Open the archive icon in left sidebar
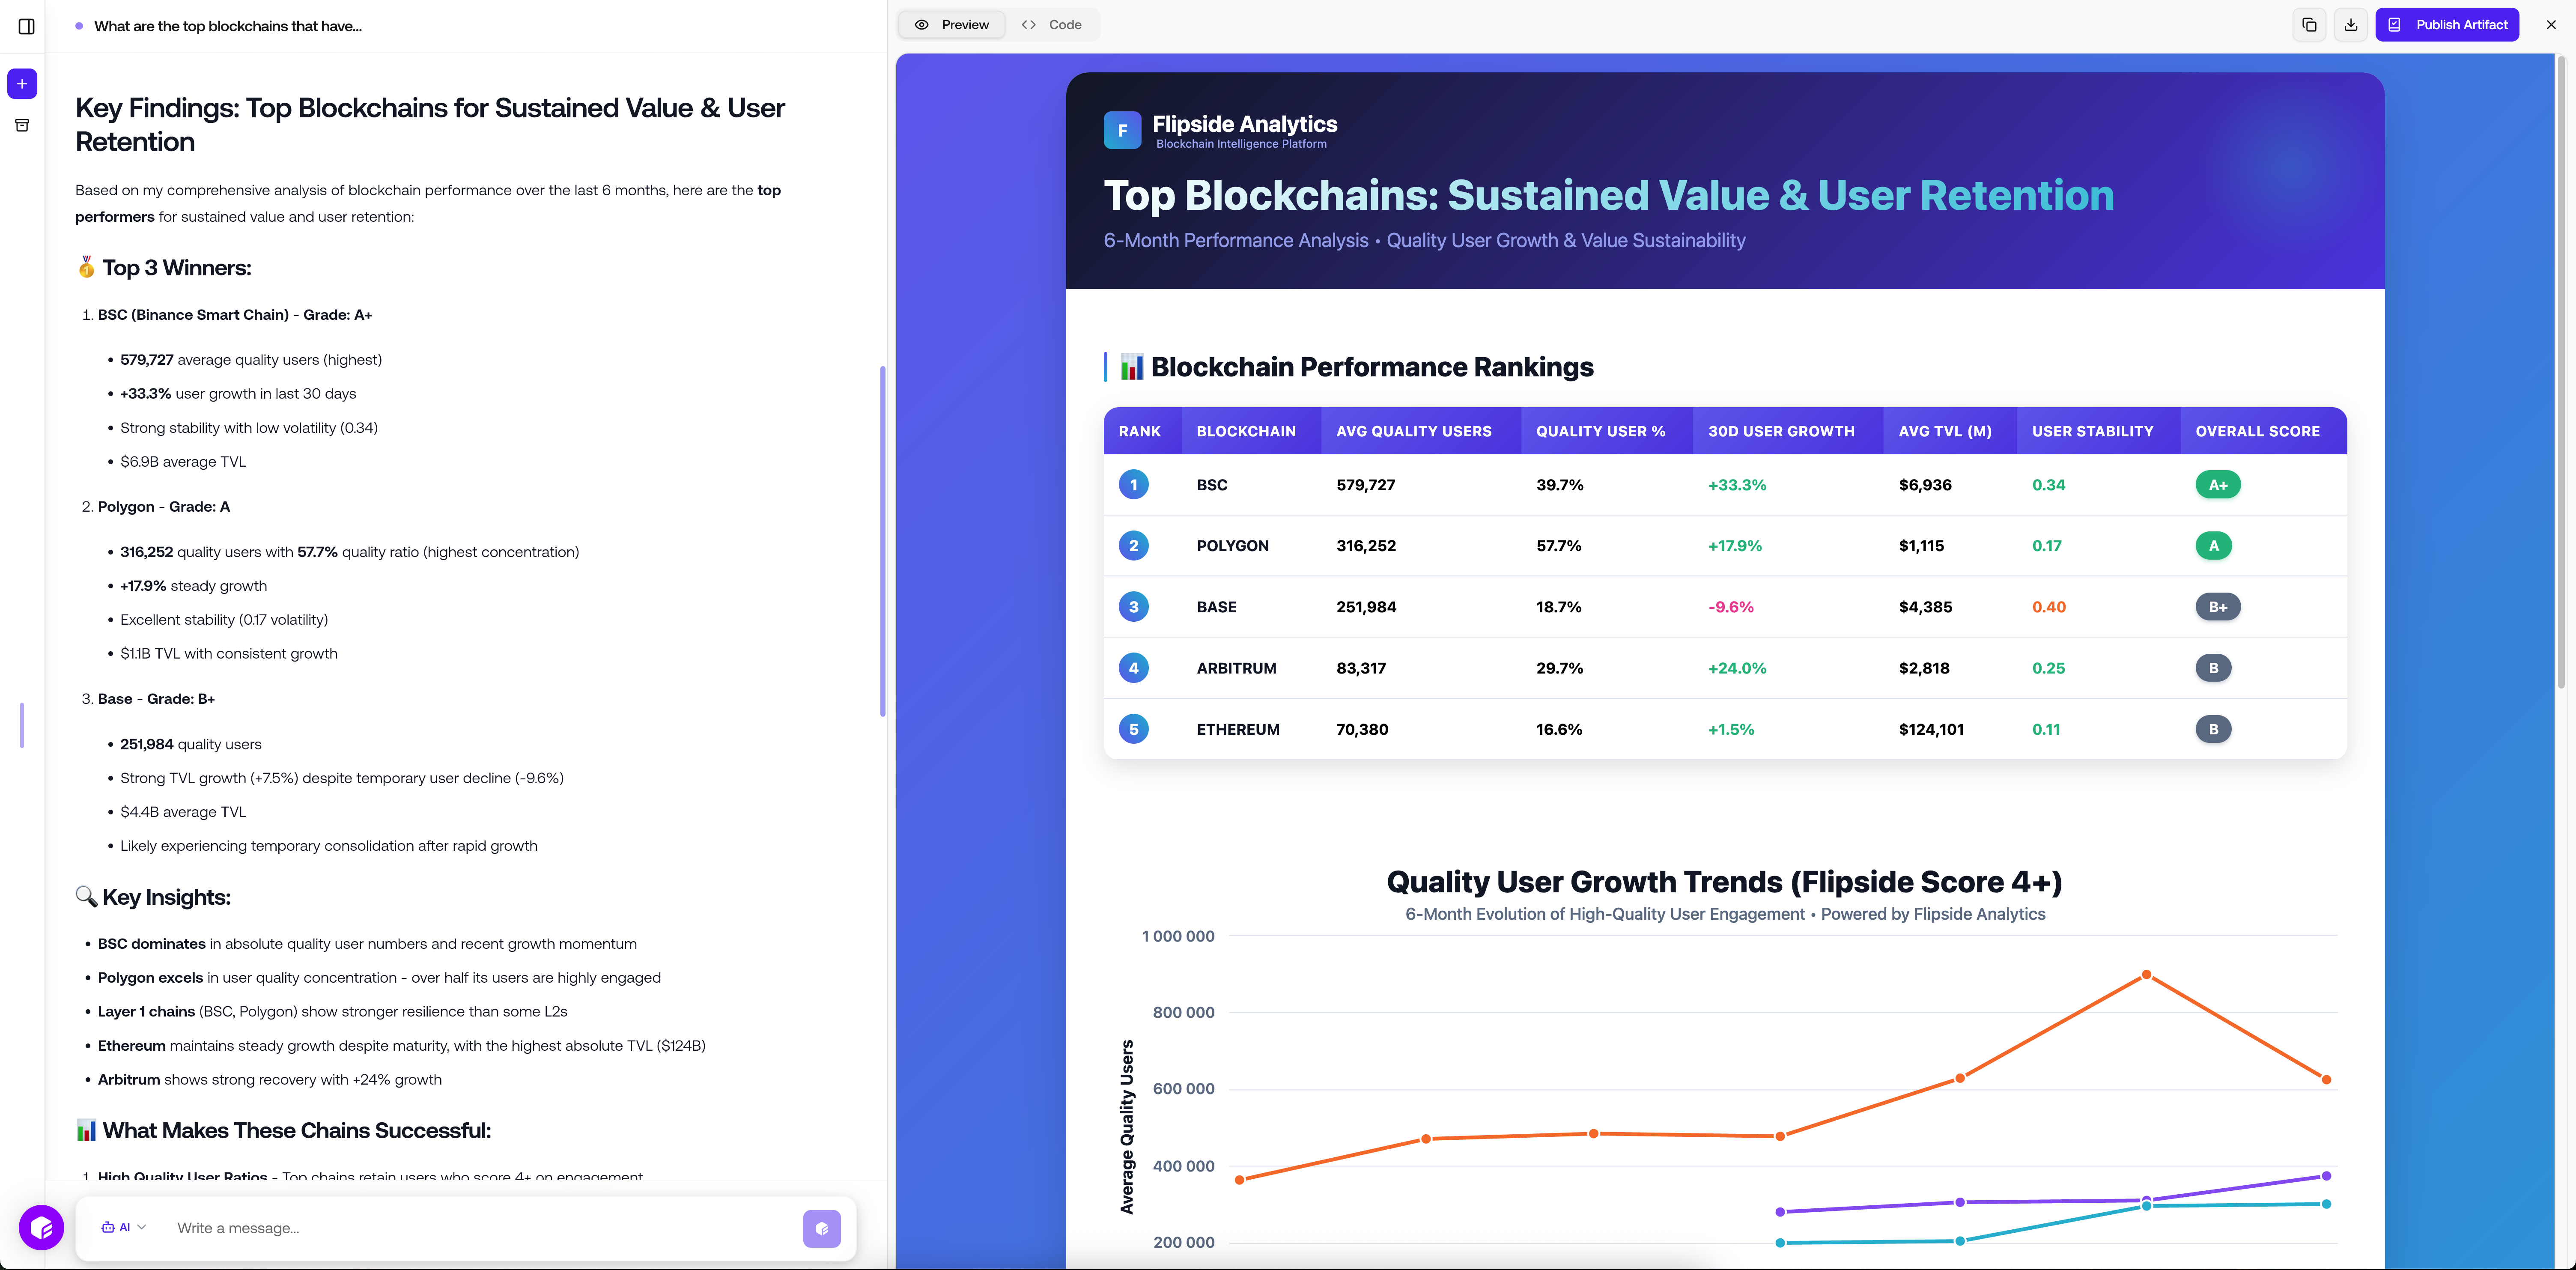Viewport: 2576px width, 1270px height. tap(22, 126)
